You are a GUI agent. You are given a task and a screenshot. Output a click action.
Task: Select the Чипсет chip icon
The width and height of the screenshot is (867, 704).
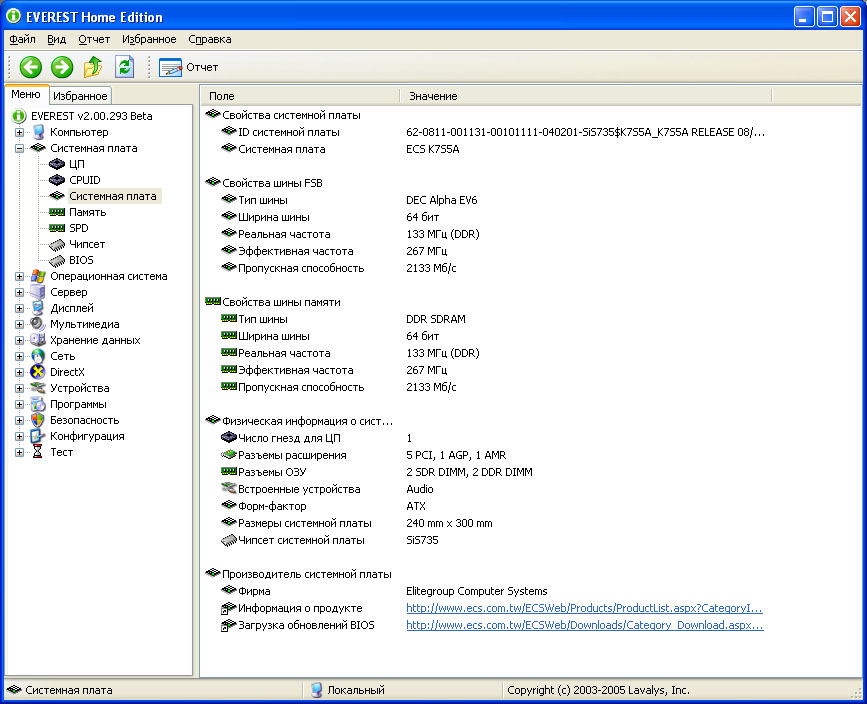coord(56,244)
